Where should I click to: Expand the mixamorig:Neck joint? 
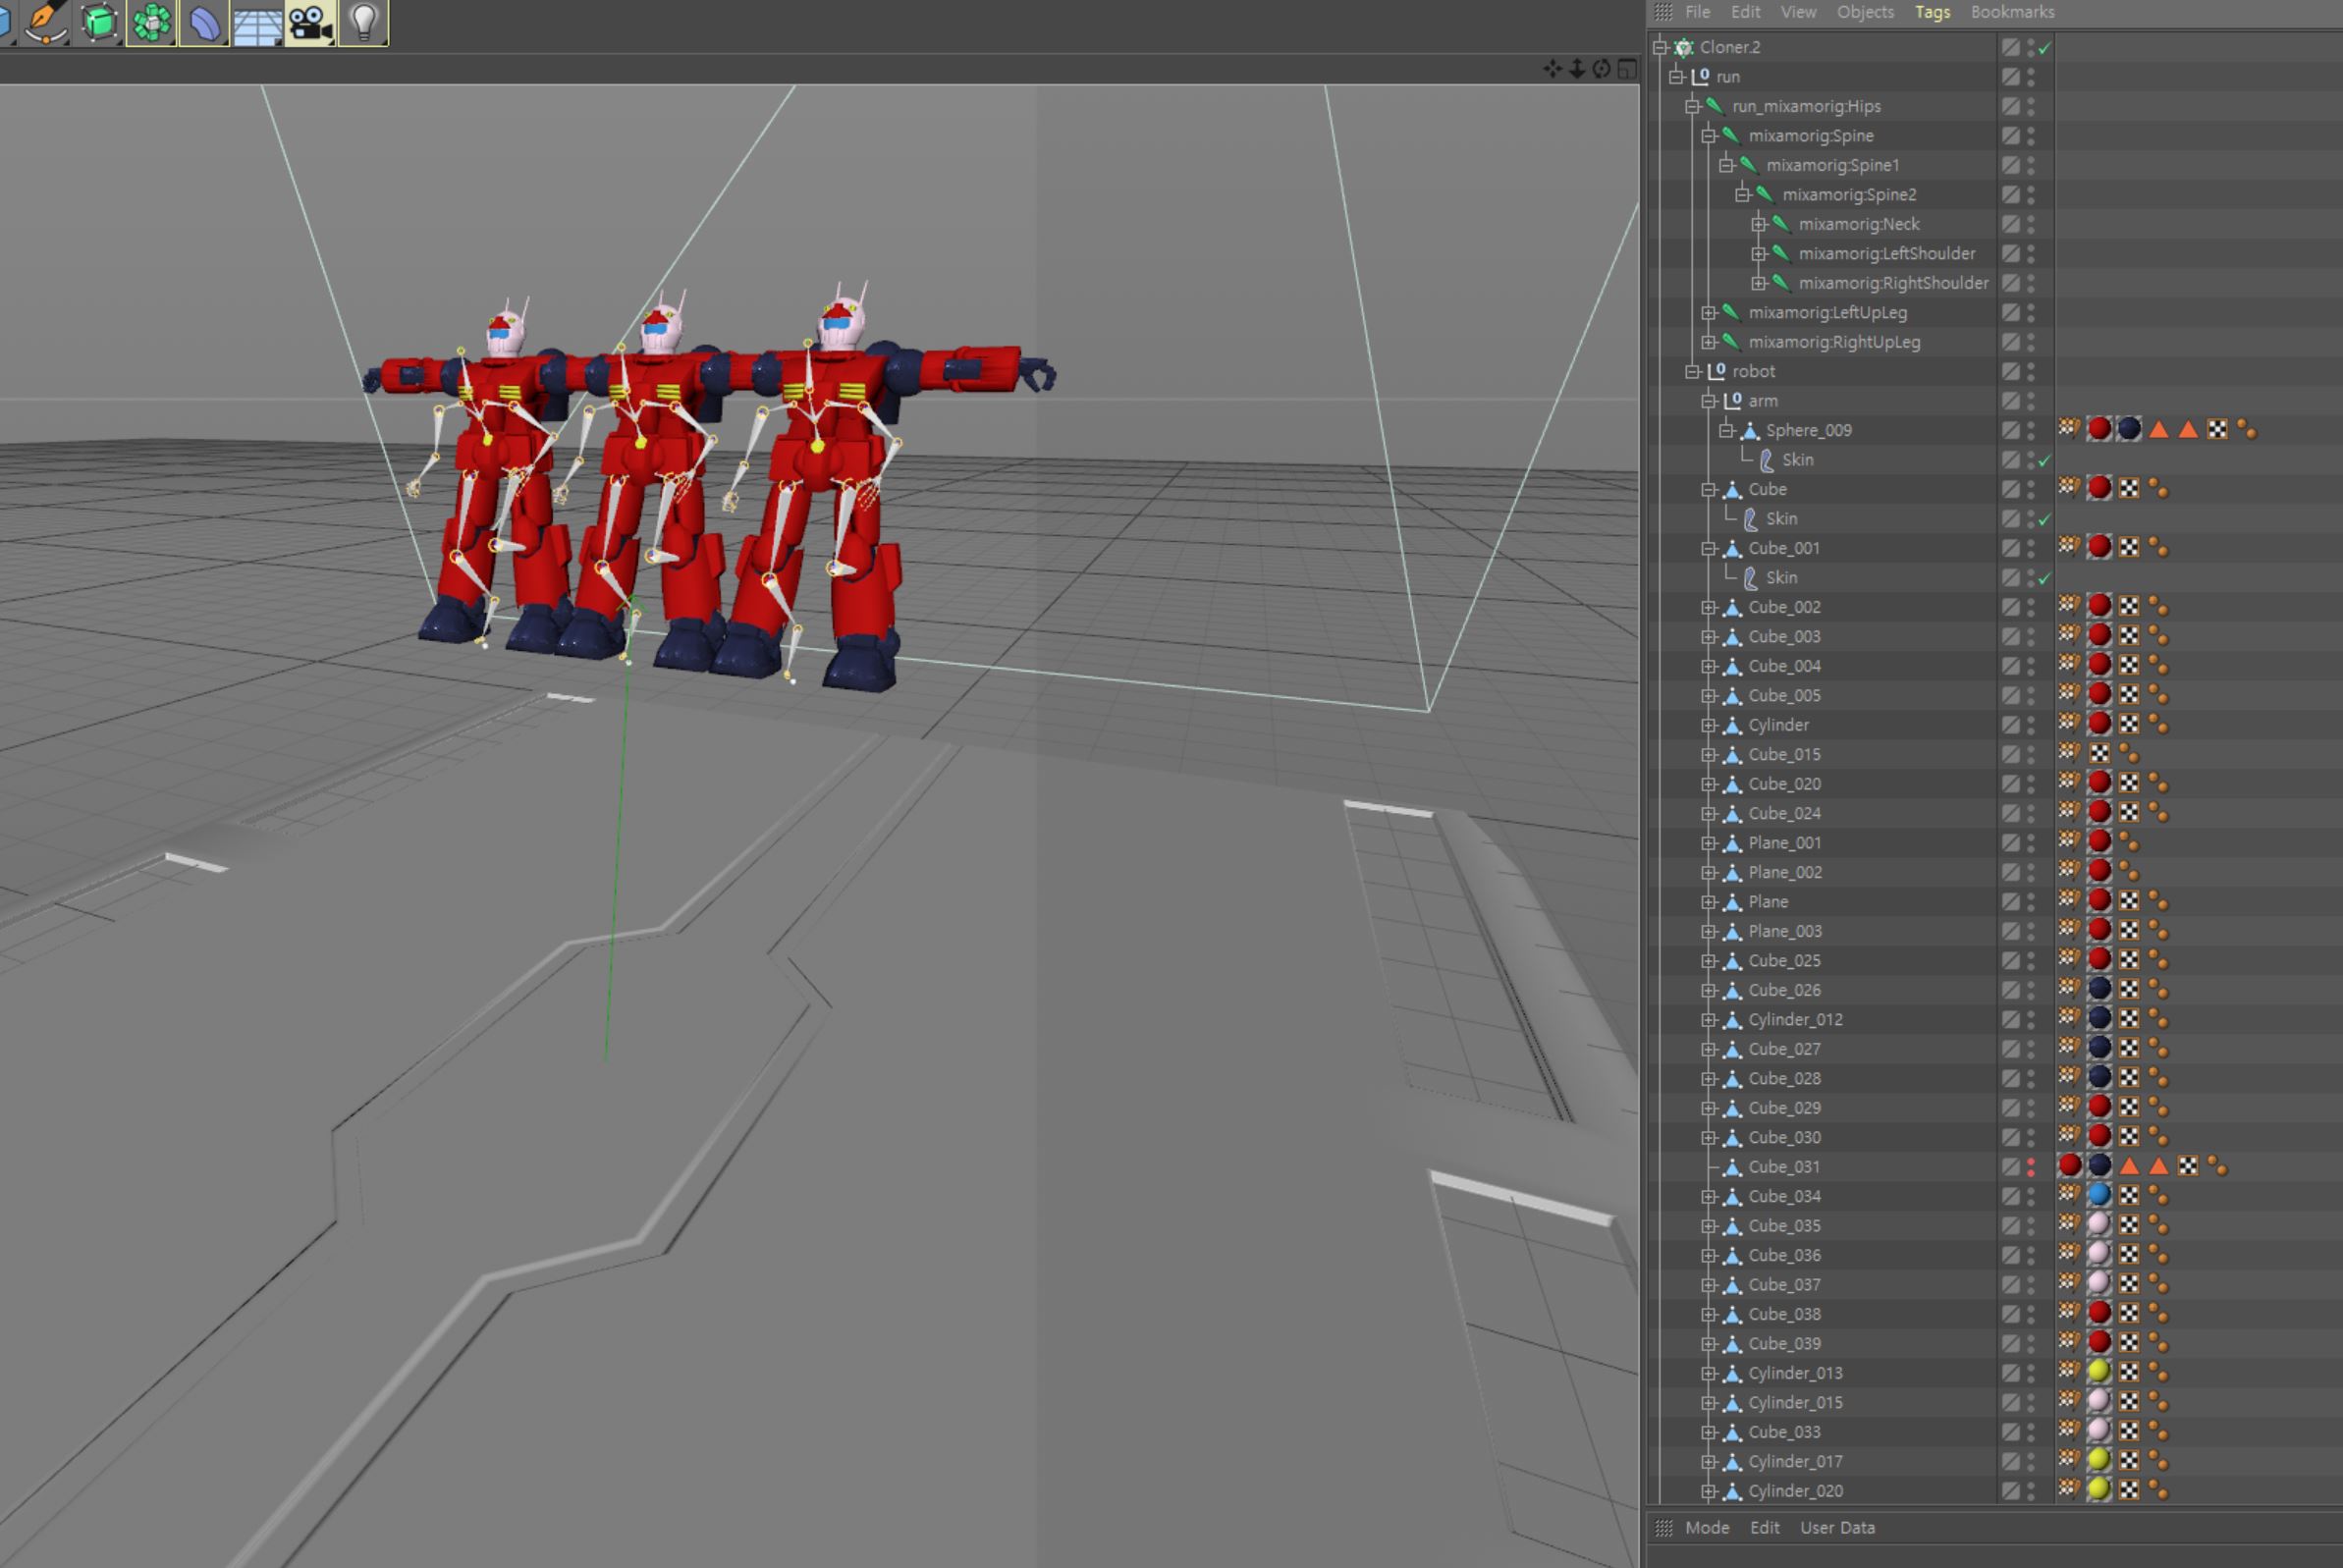coord(1759,224)
